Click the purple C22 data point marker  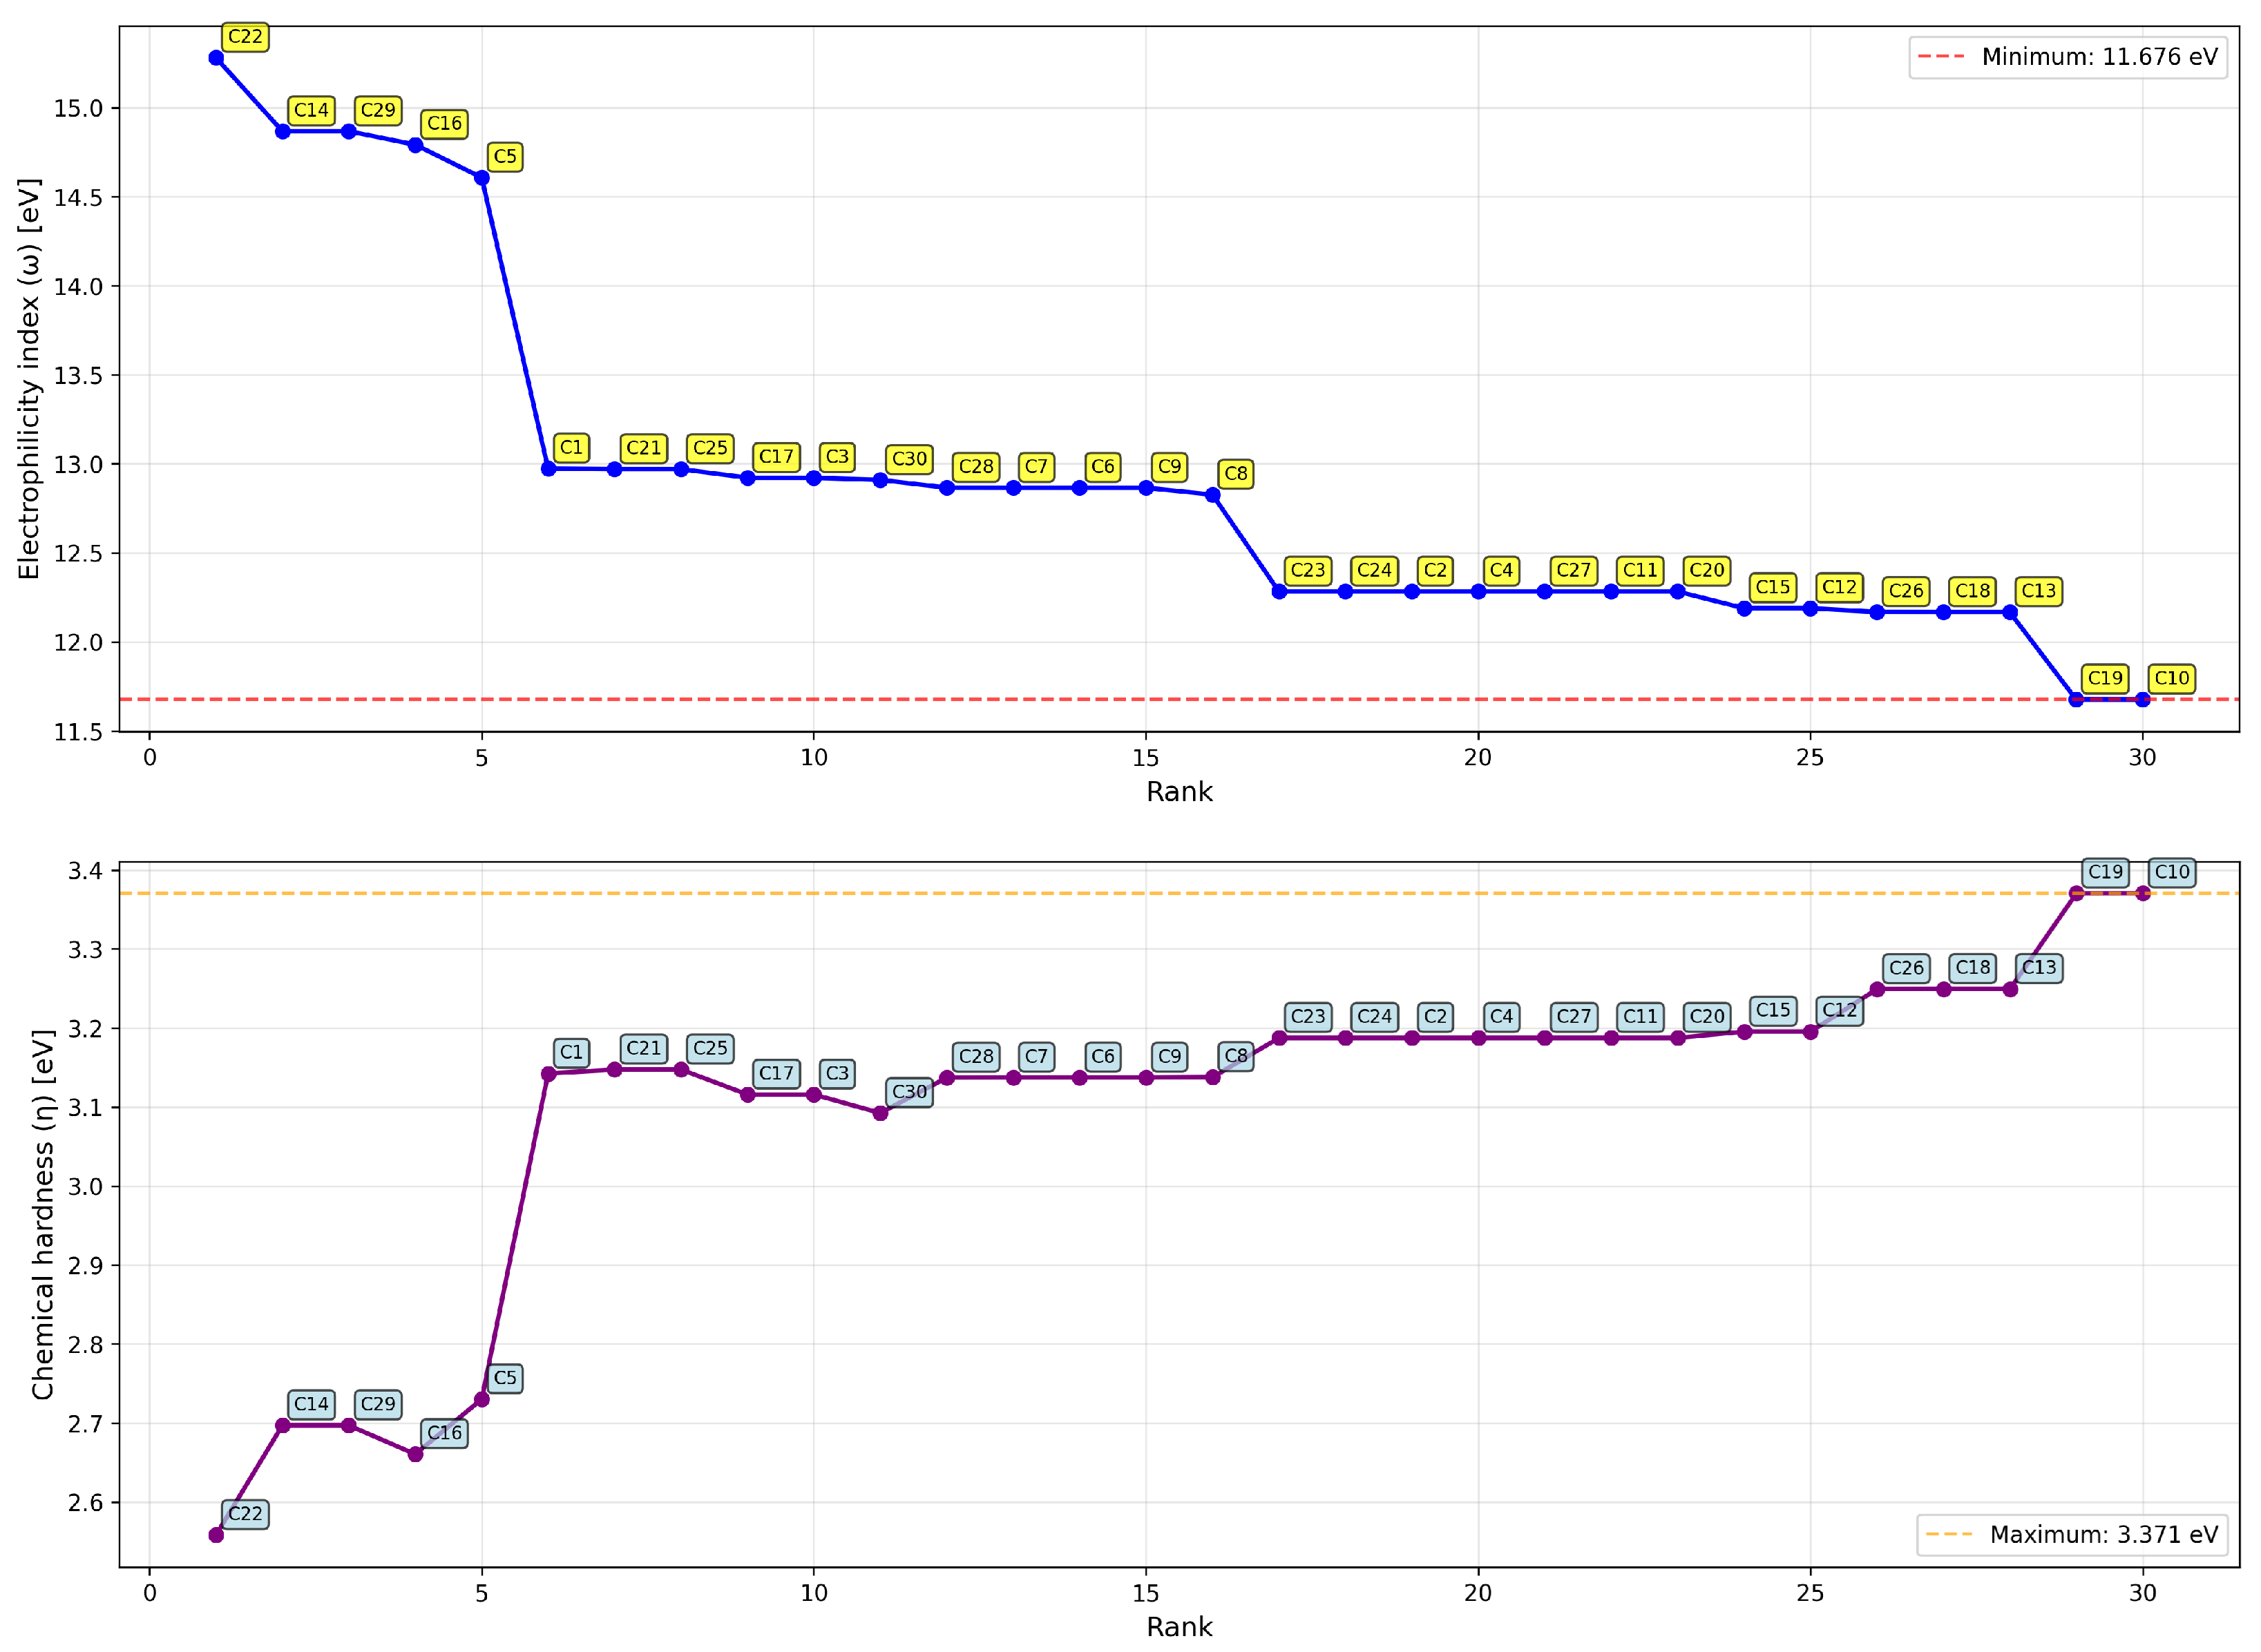216,1535
